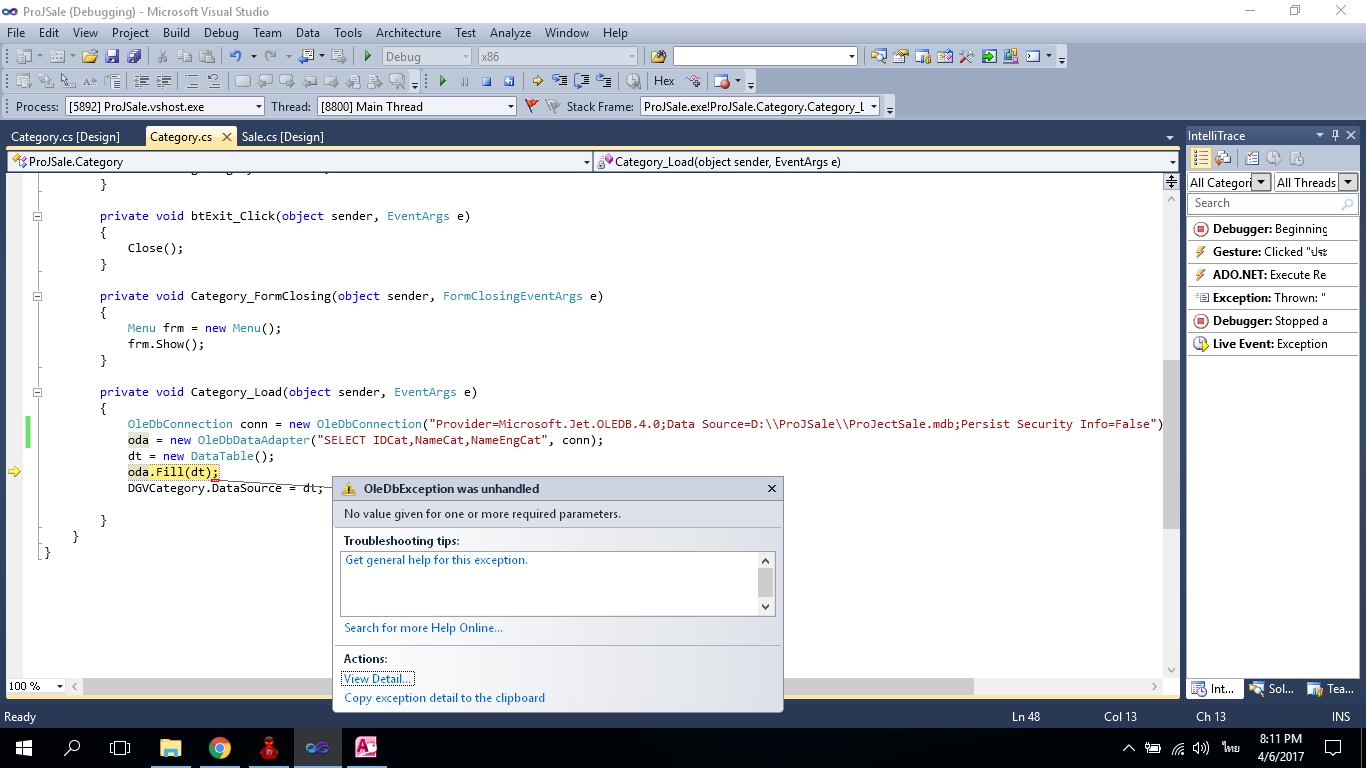
Task: Toggle the thread flag icon beside Thread dropdown
Action: pyautogui.click(x=532, y=106)
